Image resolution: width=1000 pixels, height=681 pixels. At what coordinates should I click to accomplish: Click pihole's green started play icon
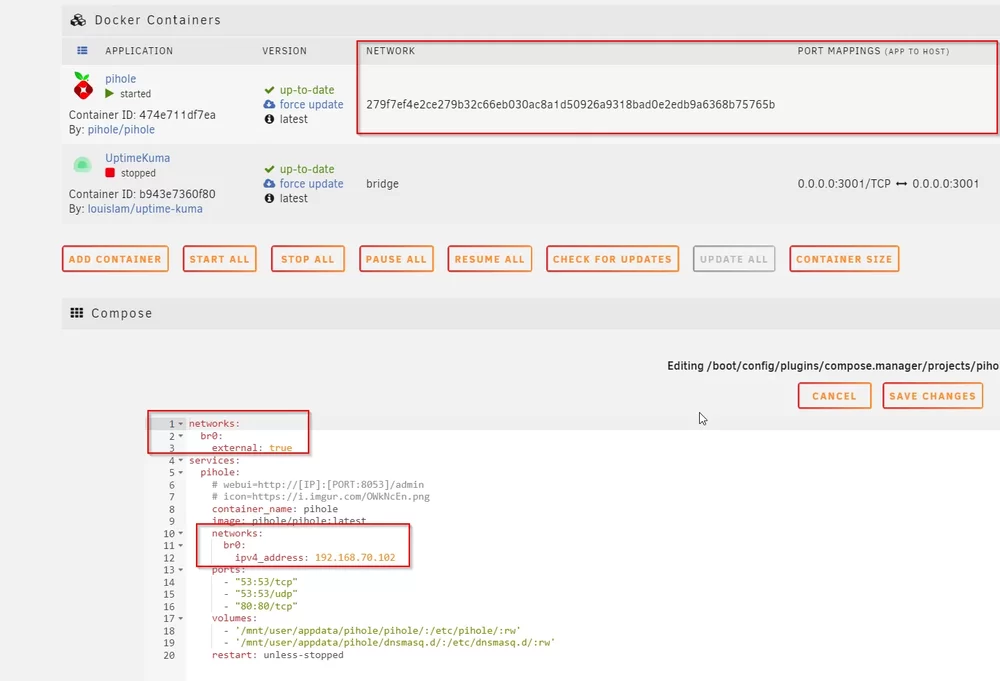[110, 94]
